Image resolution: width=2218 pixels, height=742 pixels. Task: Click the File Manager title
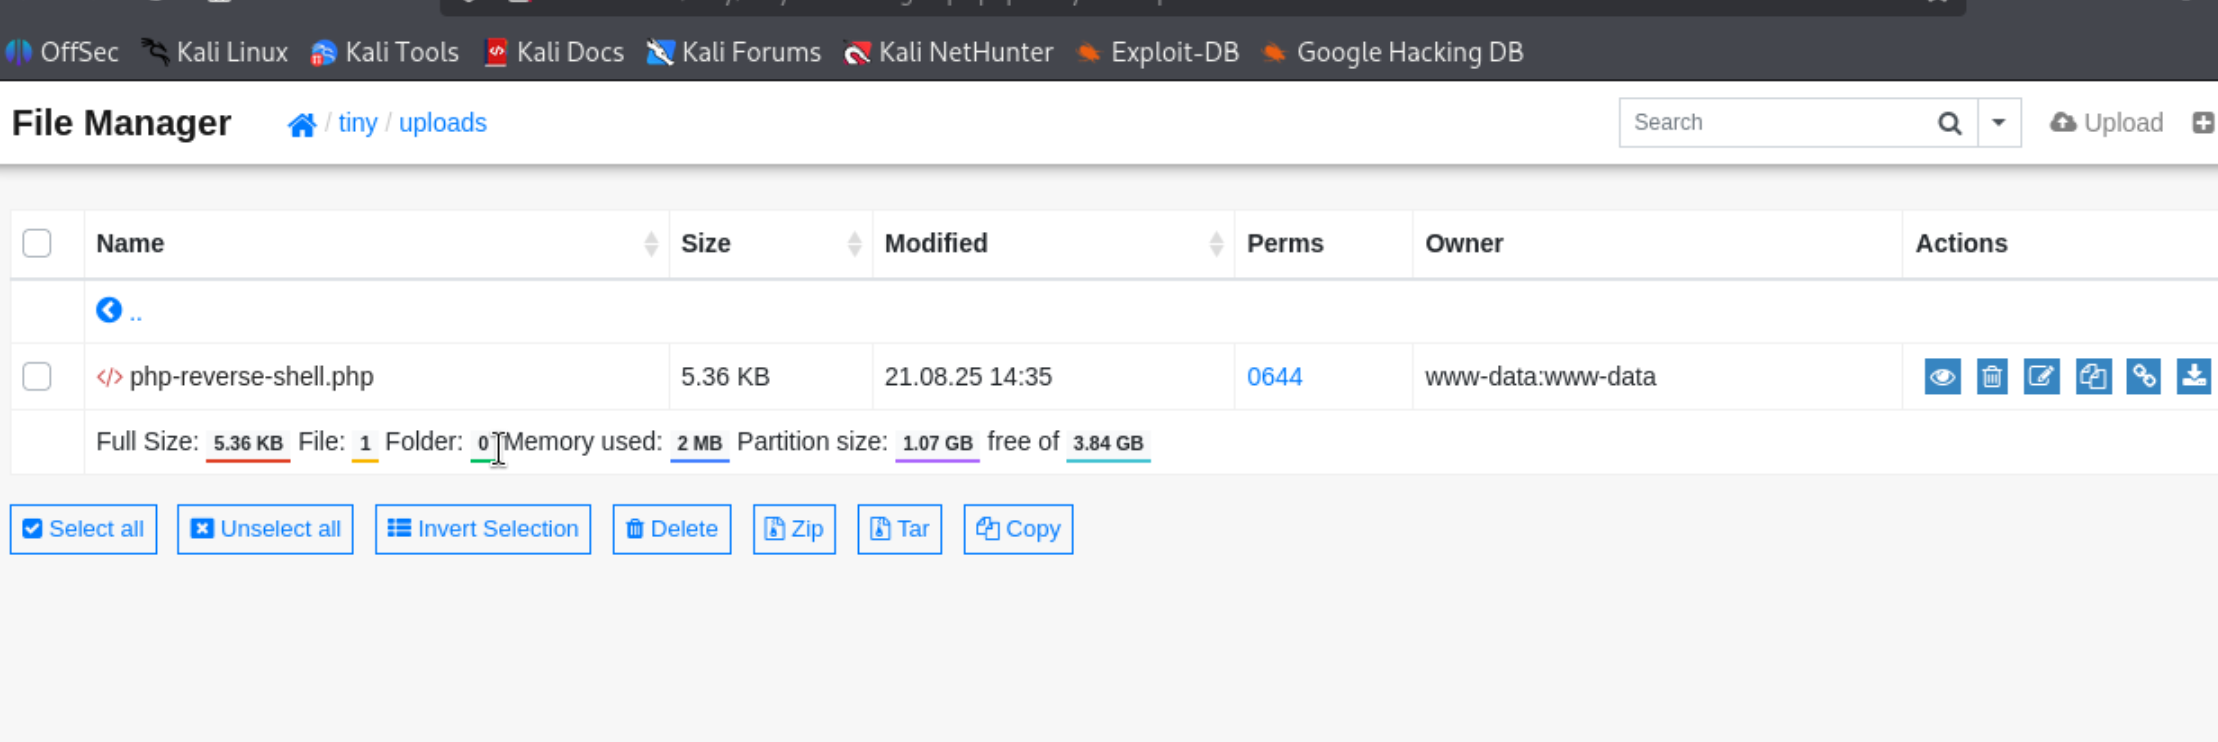tap(121, 123)
